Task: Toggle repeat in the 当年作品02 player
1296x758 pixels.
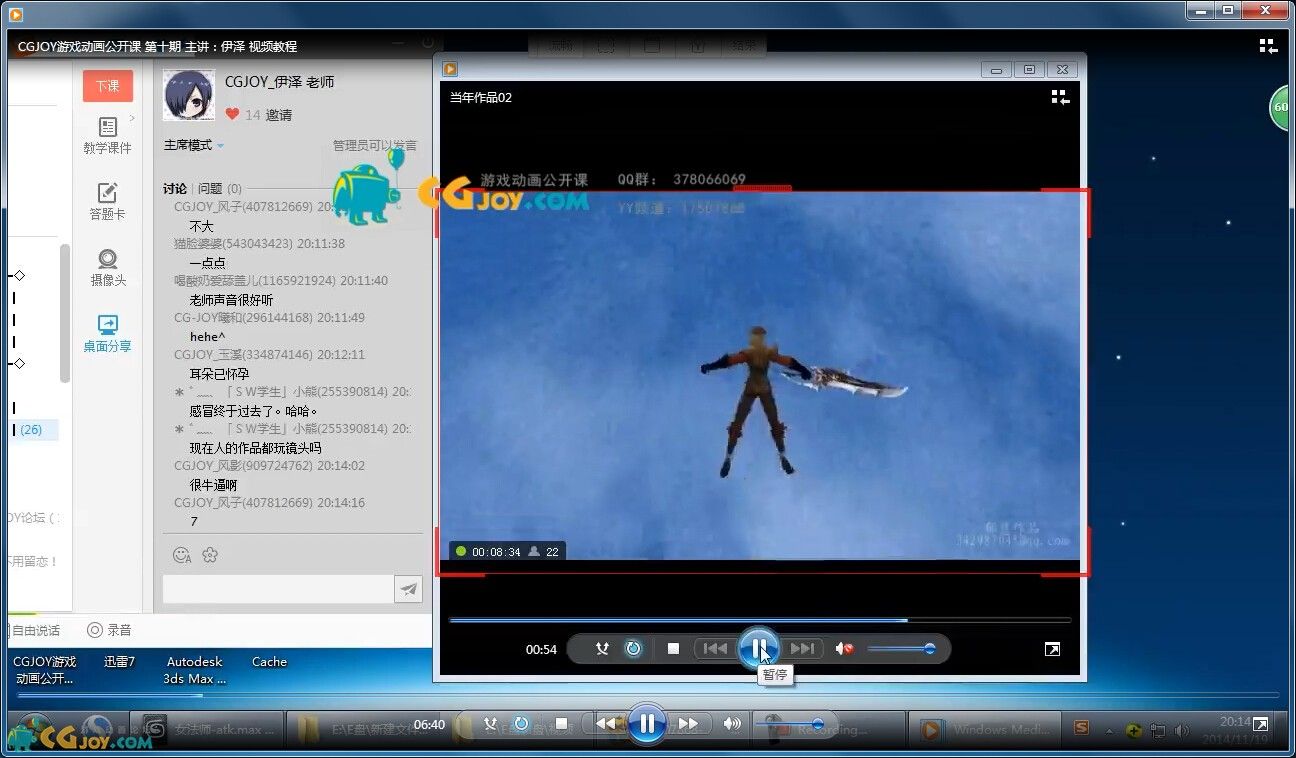Action: click(633, 649)
